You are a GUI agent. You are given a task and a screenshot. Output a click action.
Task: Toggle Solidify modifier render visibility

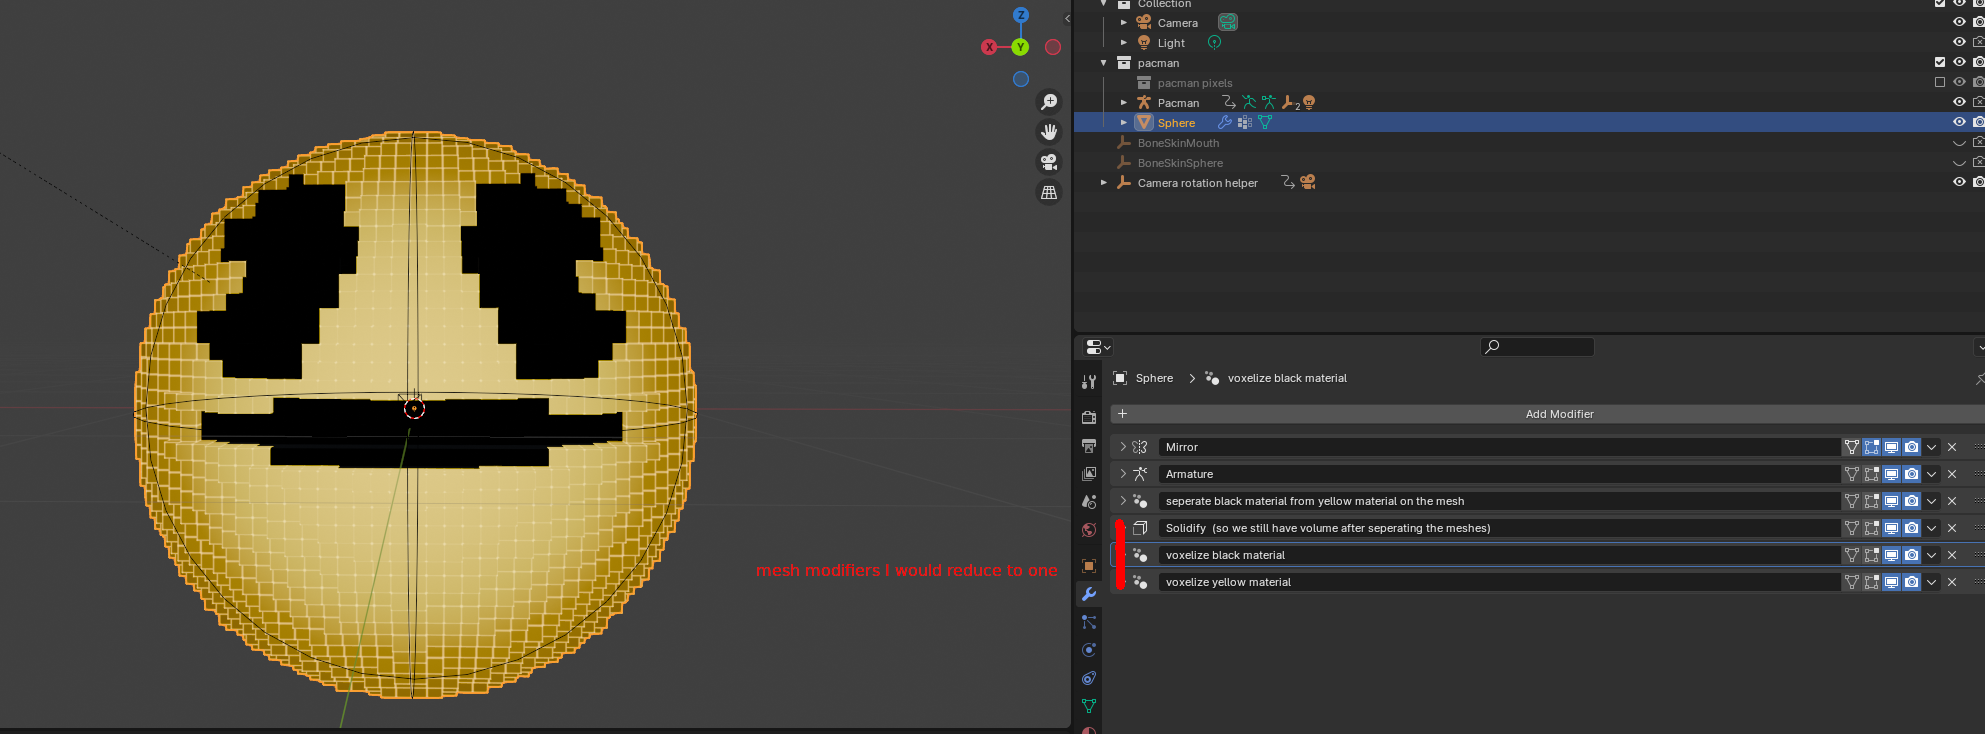coord(1912,528)
